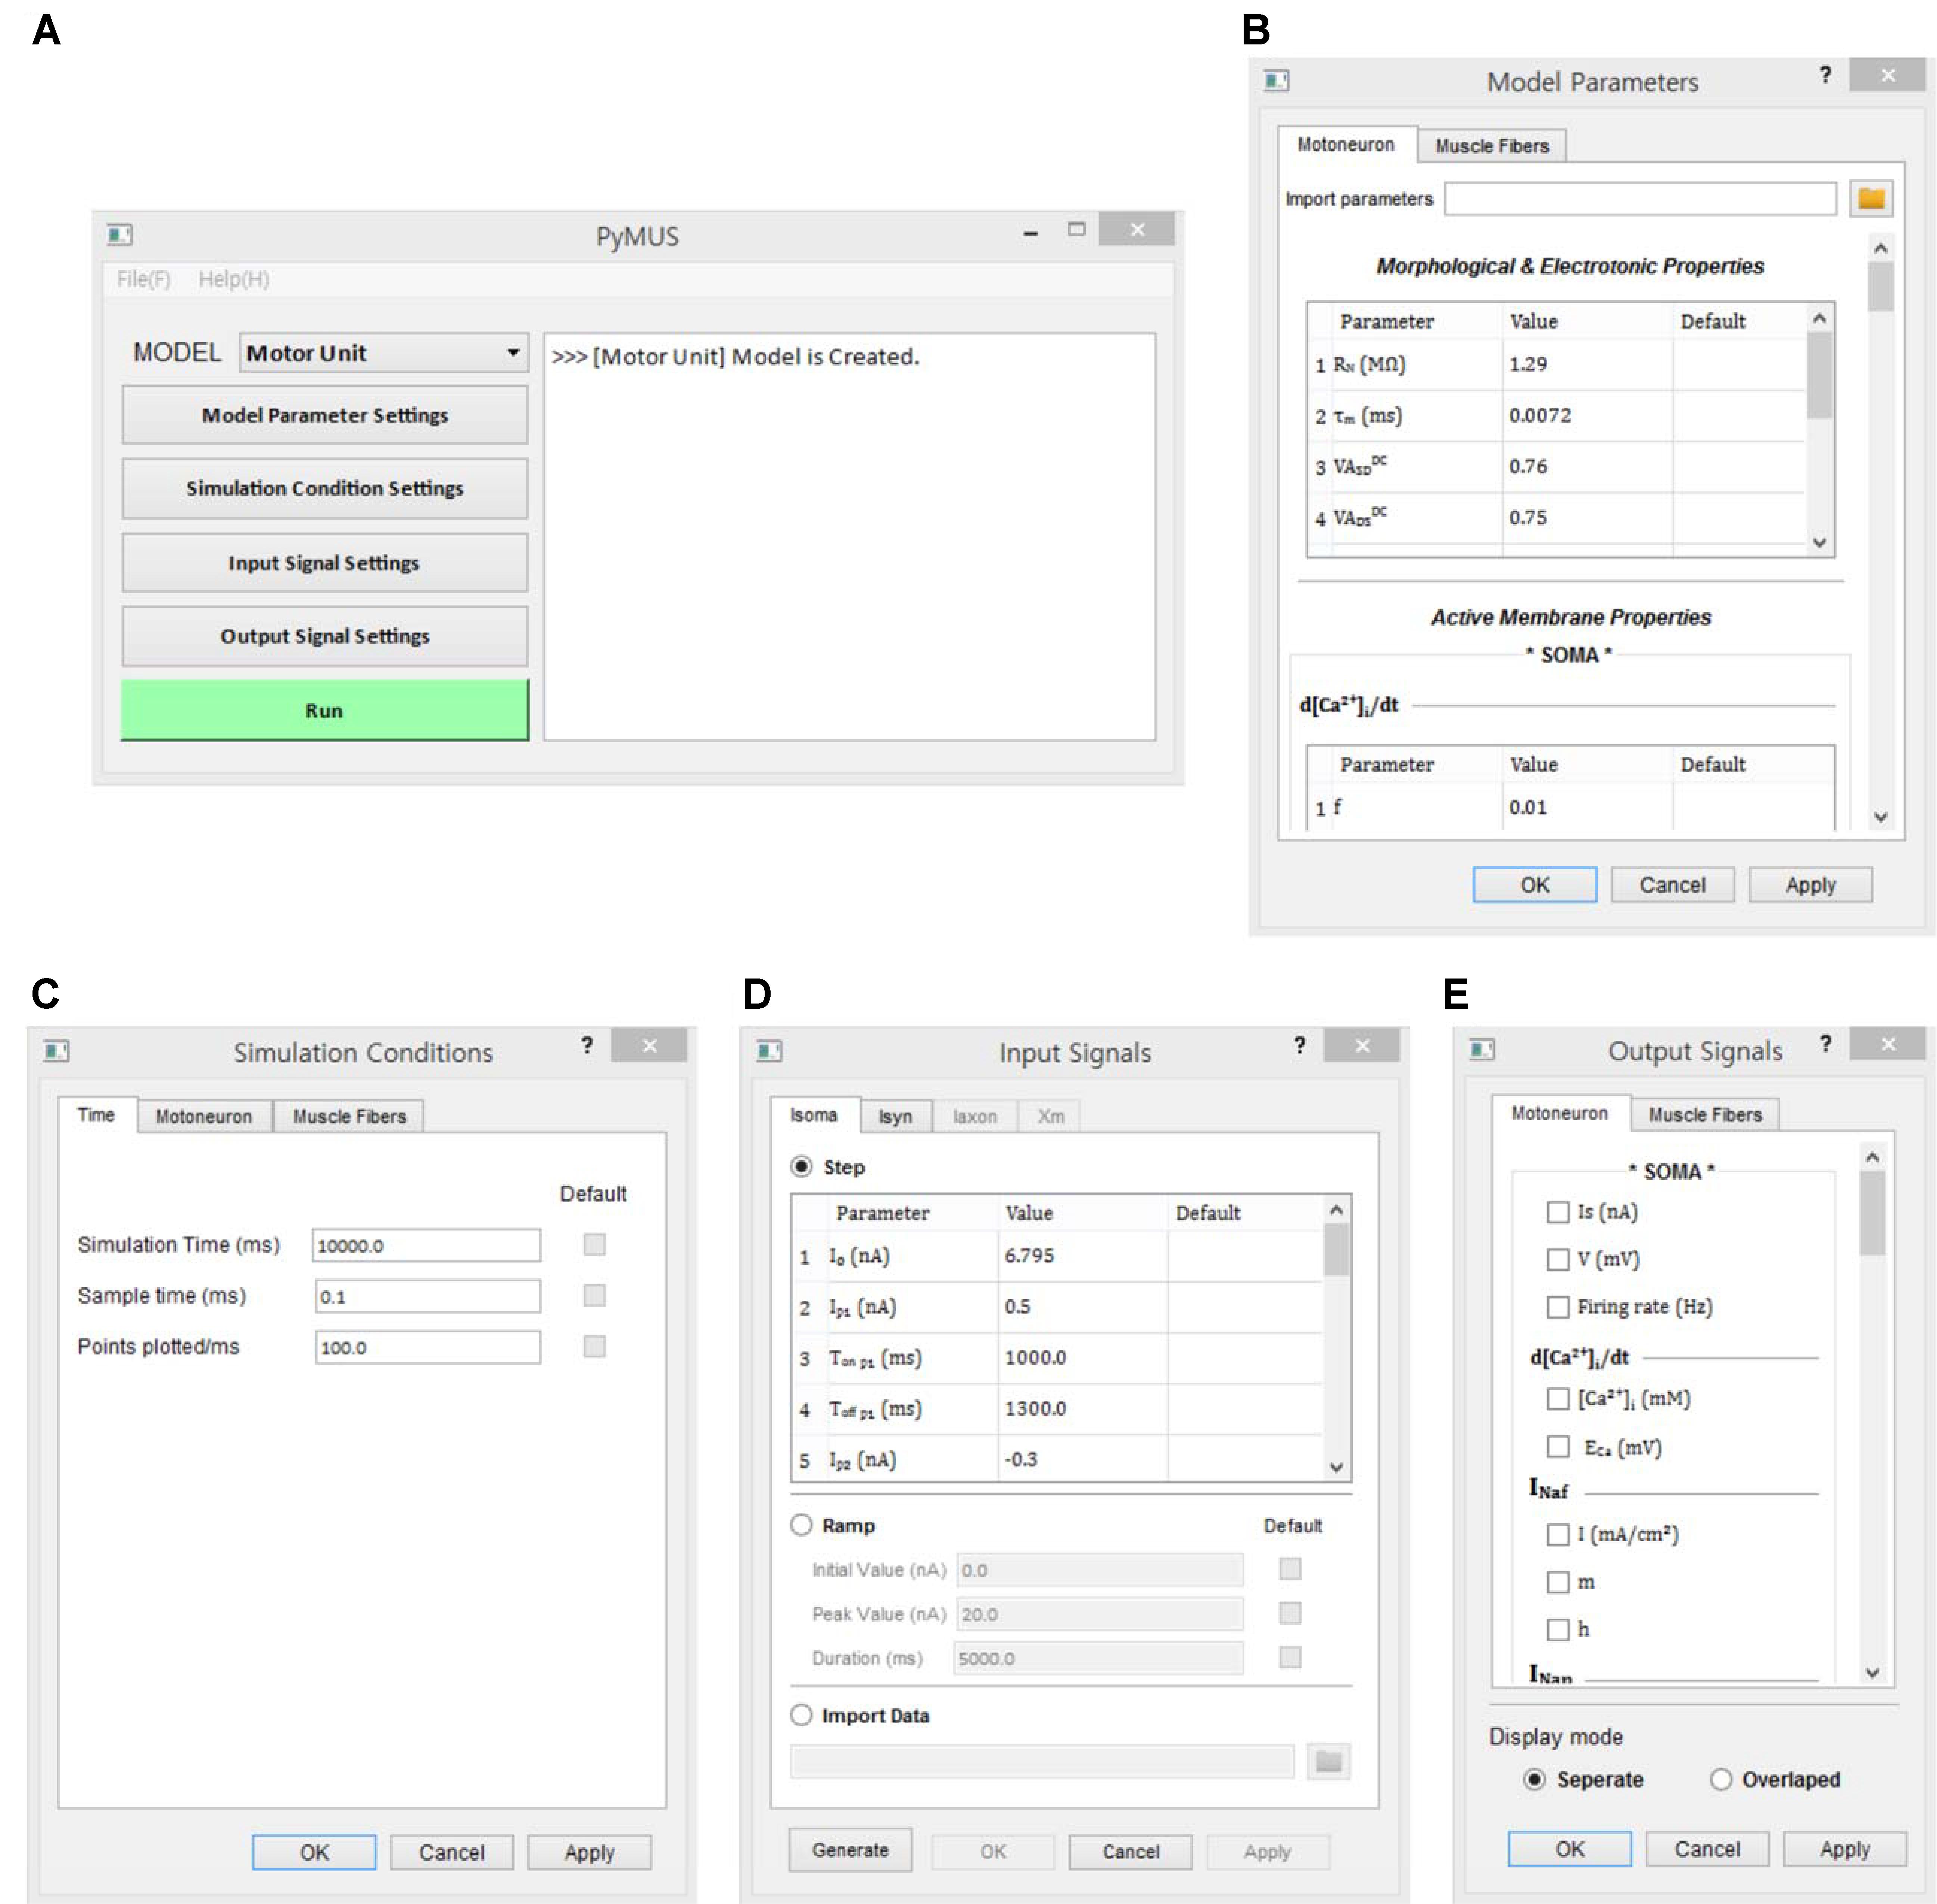The image size is (1937, 1904).
Task: Switch to Muscle Fibers tab in Model Parameters
Action: (x=1492, y=146)
